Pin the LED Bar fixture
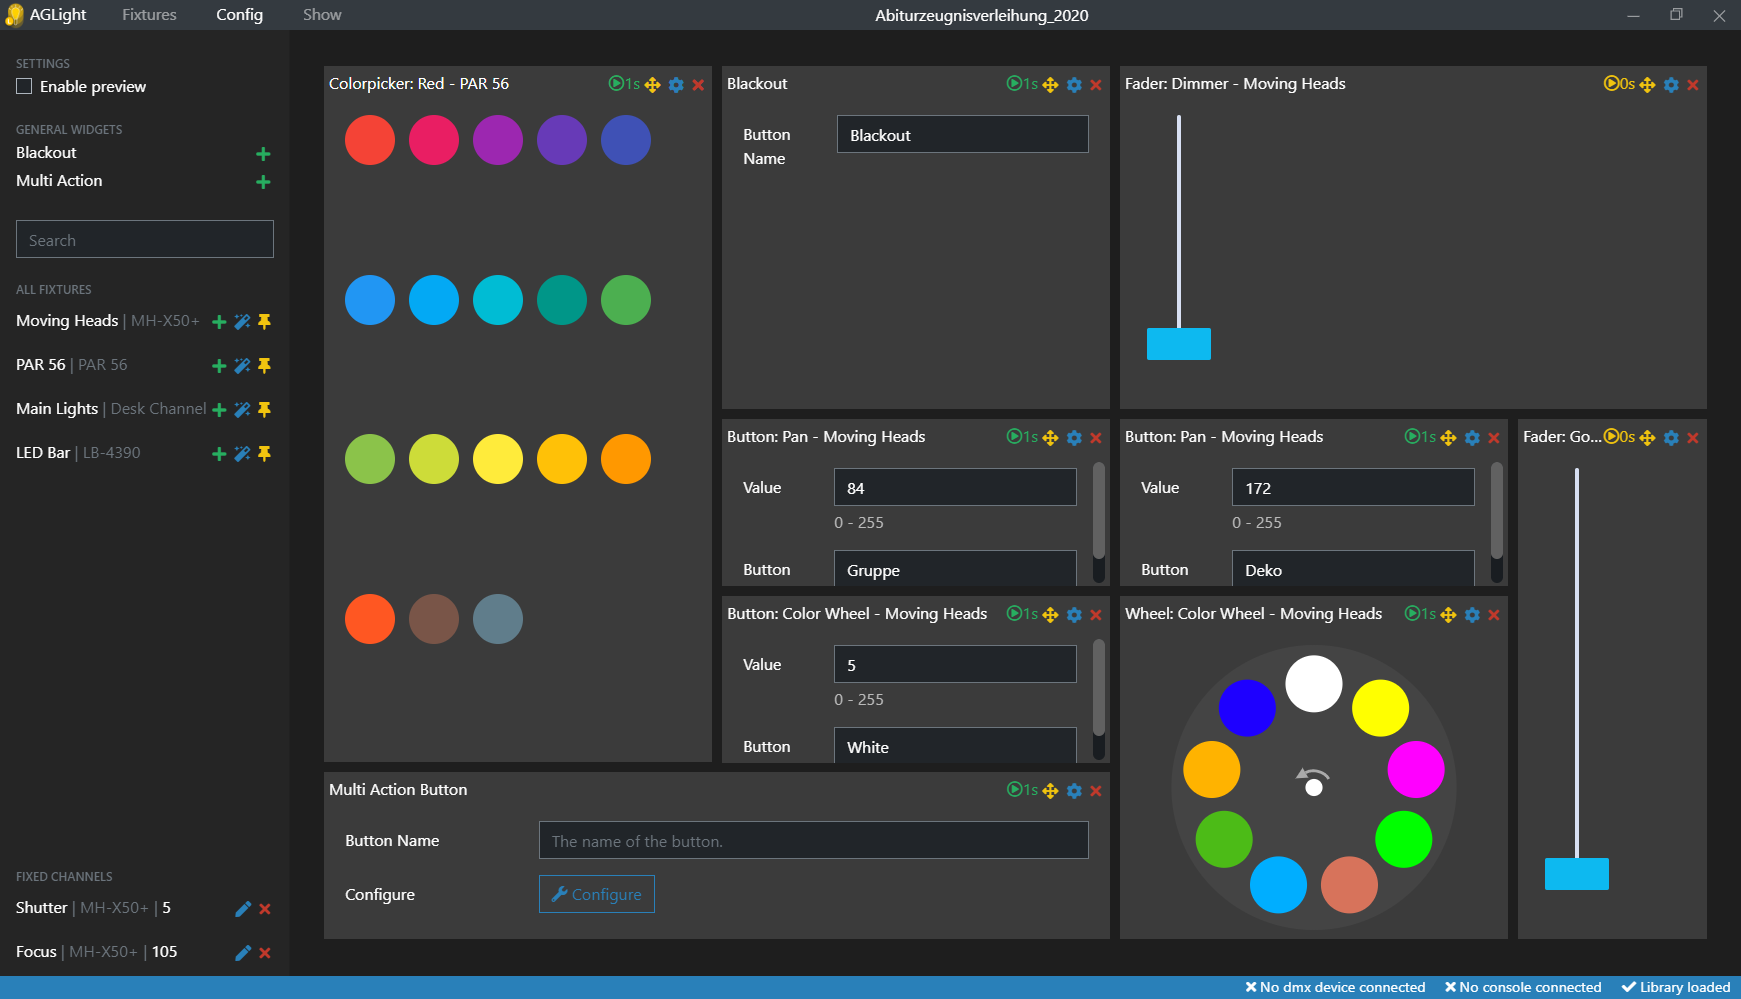 pyautogui.click(x=264, y=454)
